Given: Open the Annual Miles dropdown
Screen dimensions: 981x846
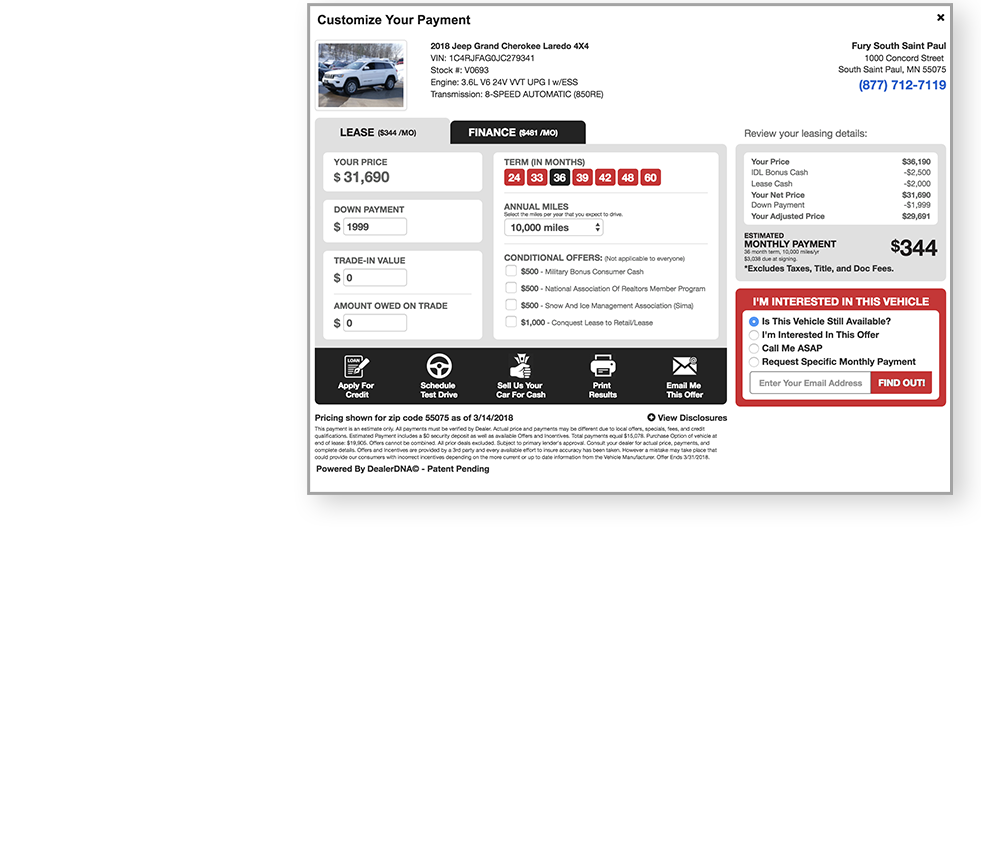Looking at the screenshot, I should click(x=554, y=228).
